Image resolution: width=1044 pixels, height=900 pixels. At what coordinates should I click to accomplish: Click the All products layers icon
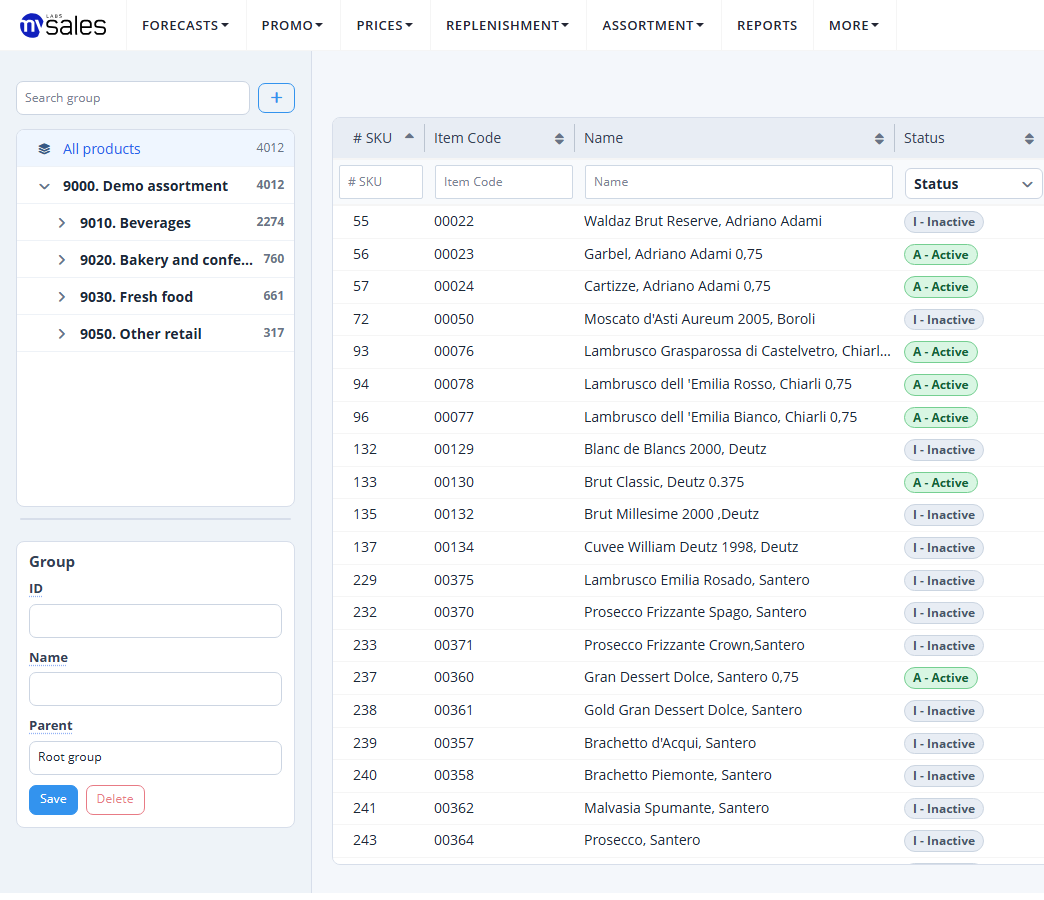(44, 148)
